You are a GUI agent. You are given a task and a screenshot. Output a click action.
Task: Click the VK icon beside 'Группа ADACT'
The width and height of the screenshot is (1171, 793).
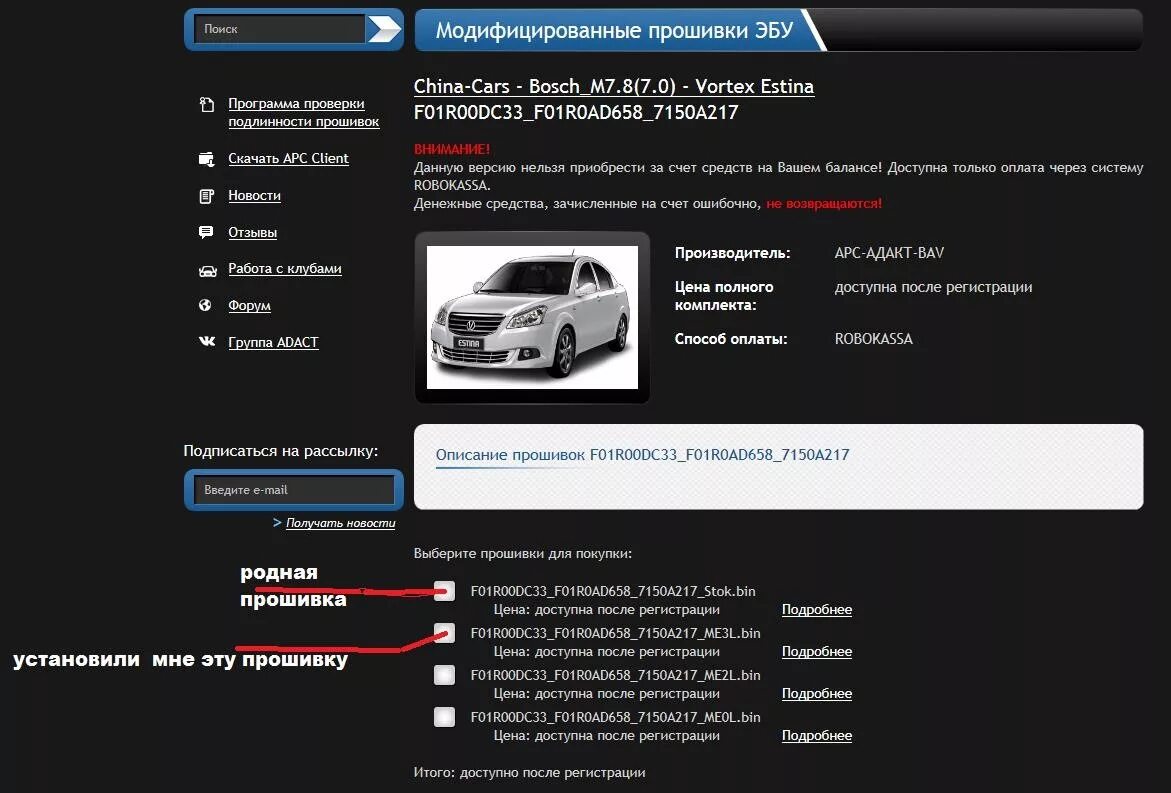[207, 341]
